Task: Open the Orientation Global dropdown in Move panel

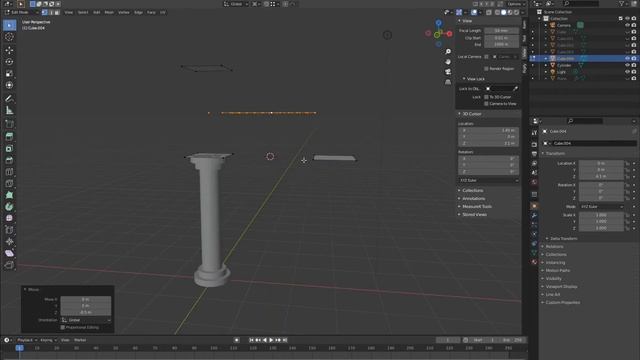Action: click(86, 320)
